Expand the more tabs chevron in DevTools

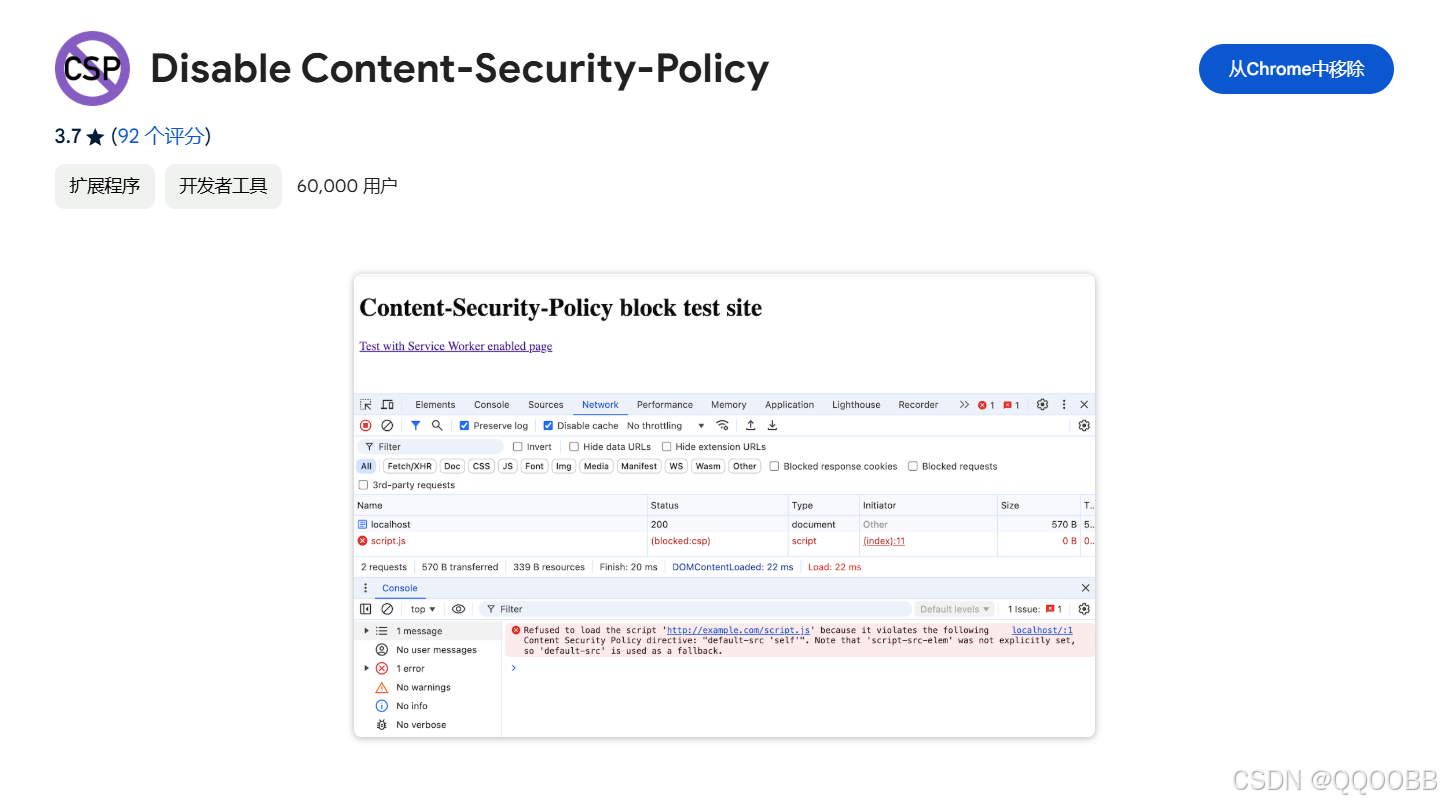tap(964, 405)
